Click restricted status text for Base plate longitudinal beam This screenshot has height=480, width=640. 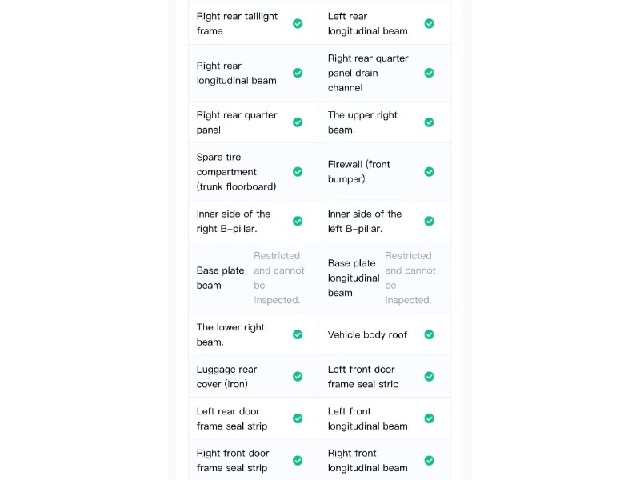click(x=411, y=278)
